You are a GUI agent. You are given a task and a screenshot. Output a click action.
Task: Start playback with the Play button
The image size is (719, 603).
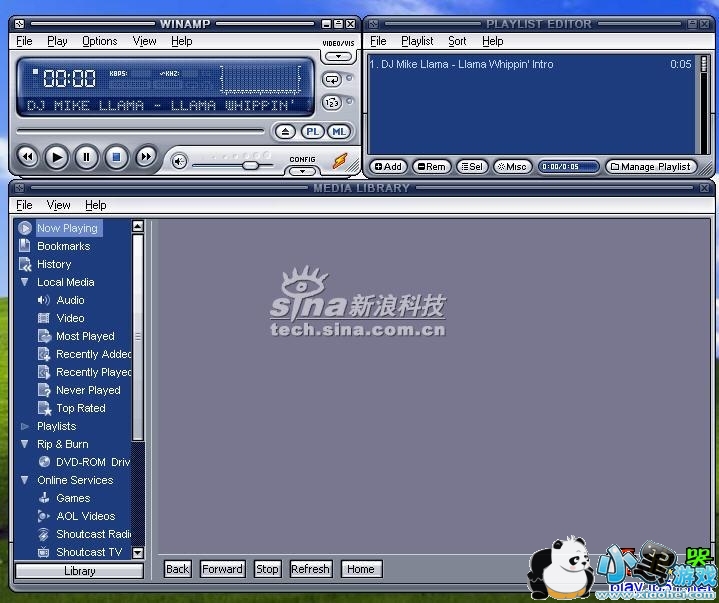point(57,157)
